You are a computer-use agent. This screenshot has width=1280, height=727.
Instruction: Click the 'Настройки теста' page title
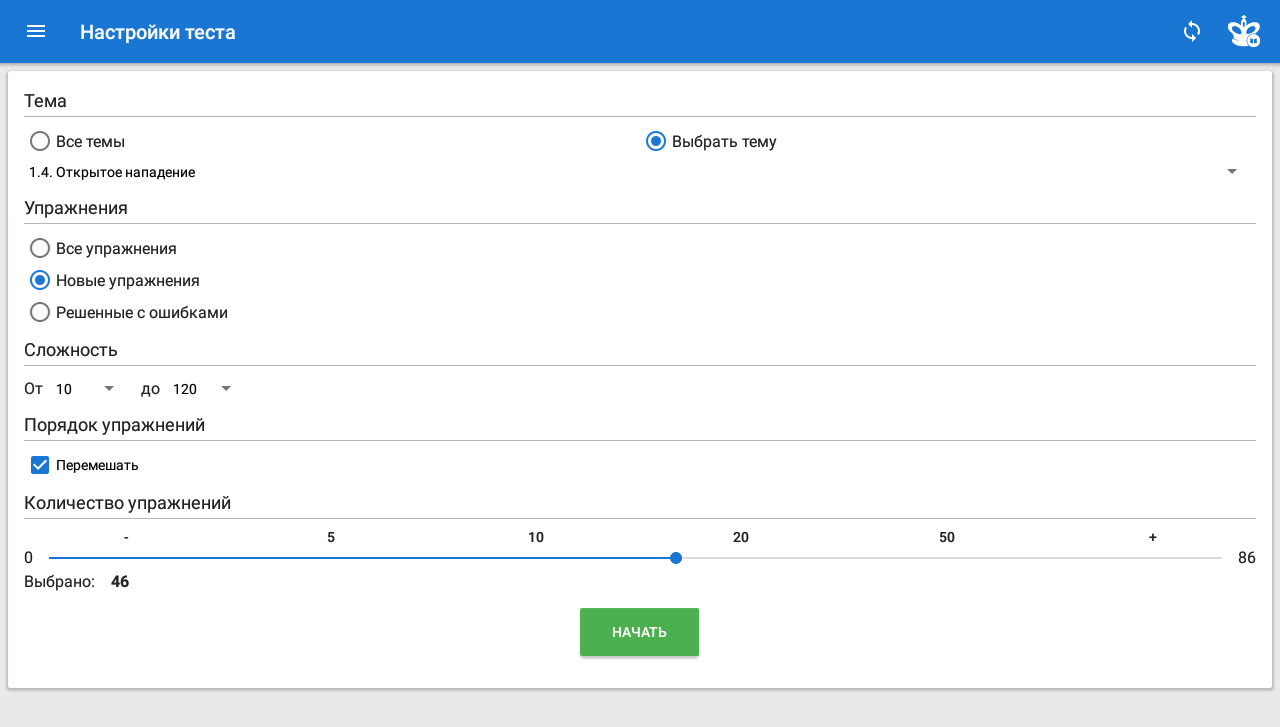(x=158, y=32)
